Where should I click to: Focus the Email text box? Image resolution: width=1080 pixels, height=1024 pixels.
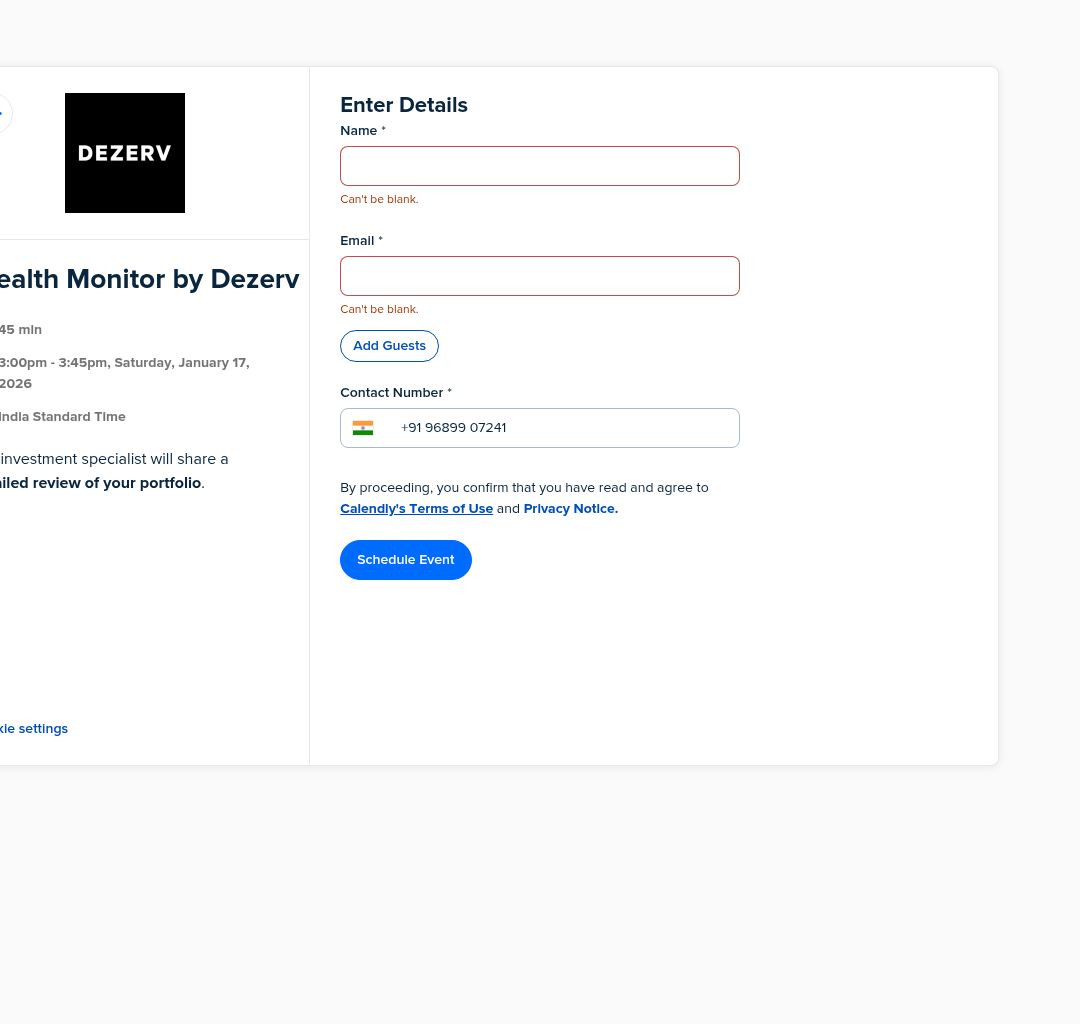click(x=540, y=276)
